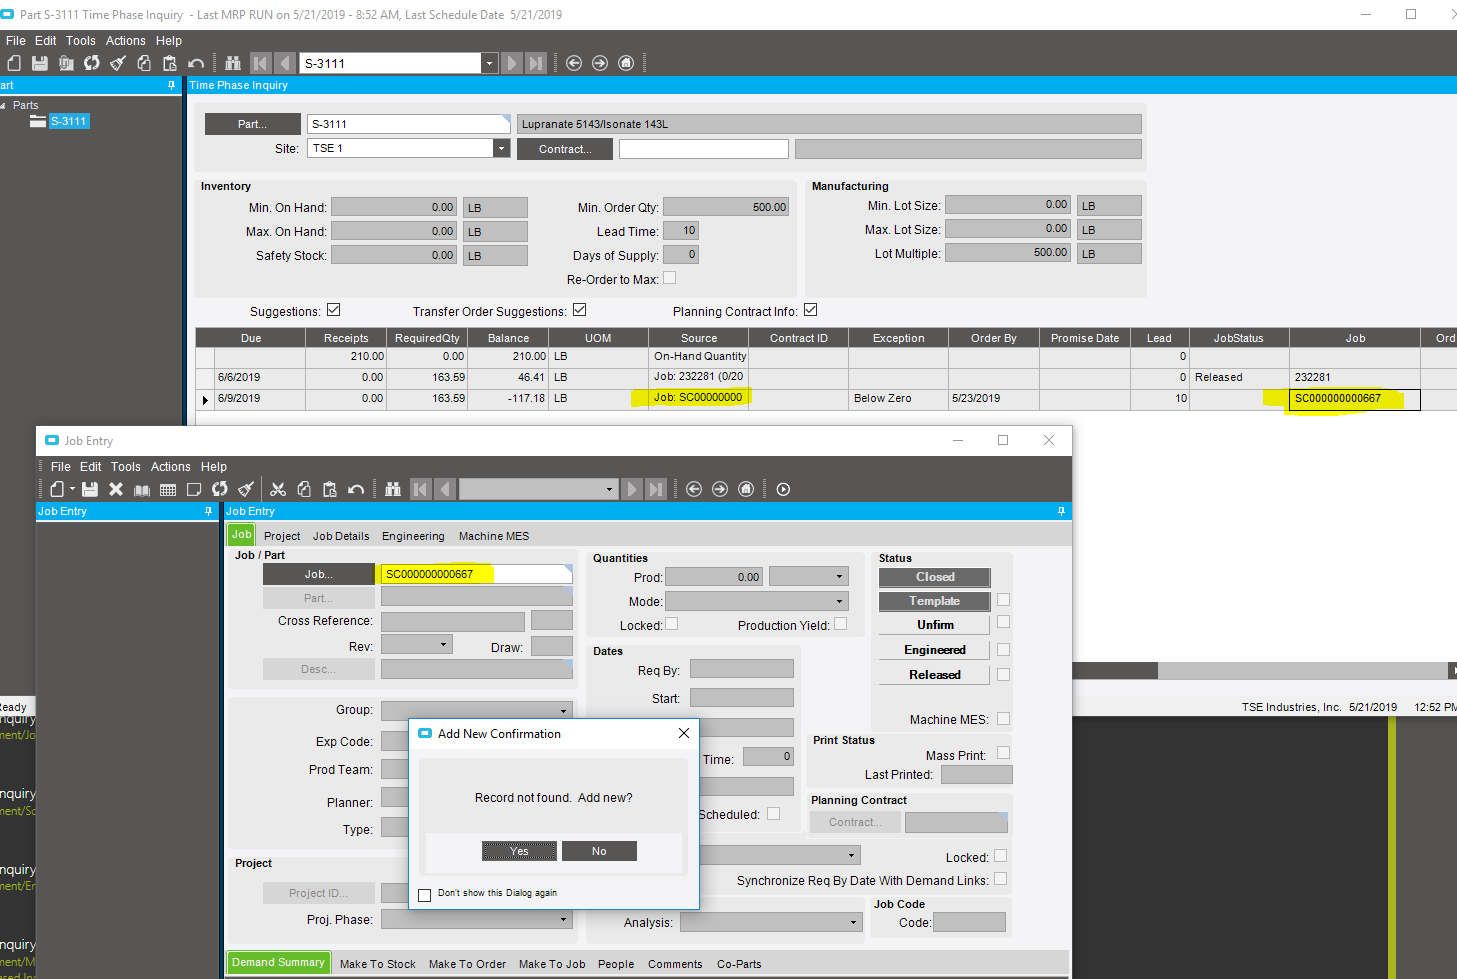Viewport: 1457px width, 979px height.
Task: Toggle Planning Contract Info checkbox
Action: [x=811, y=310]
